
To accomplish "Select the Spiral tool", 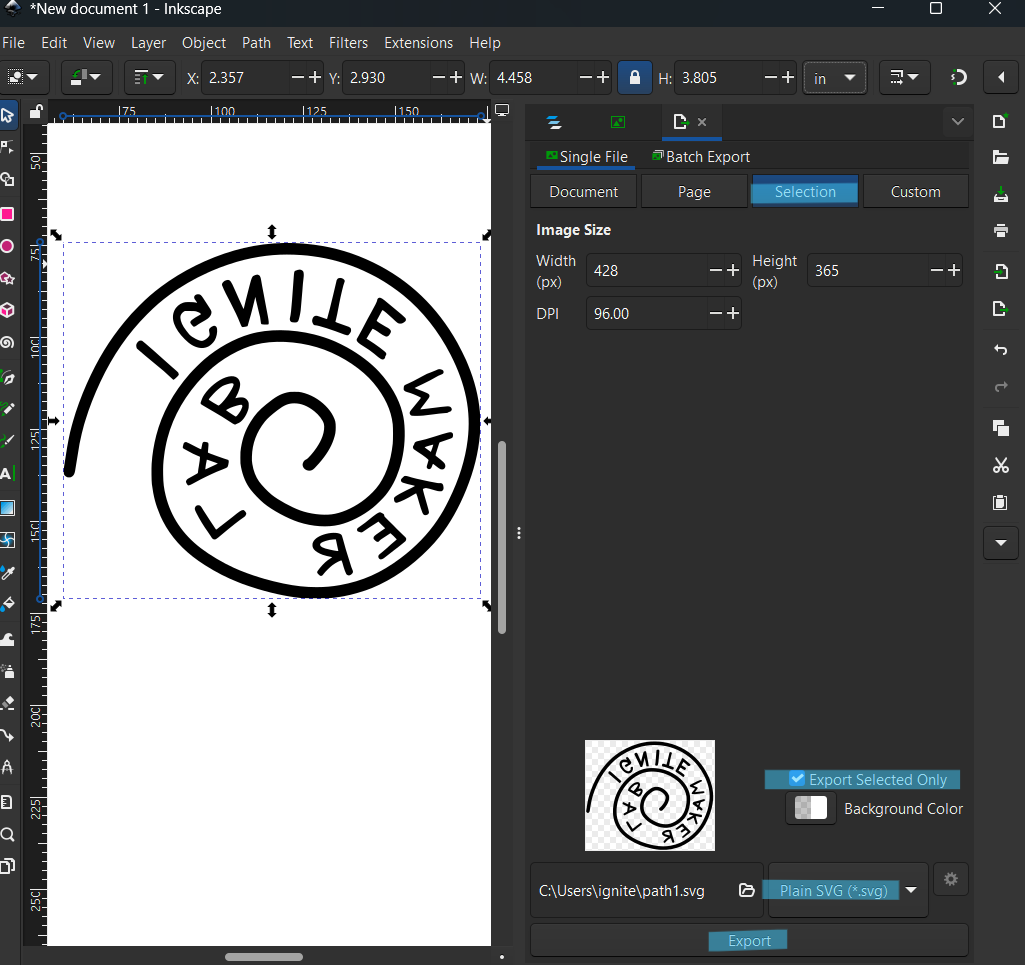I will click(x=8, y=343).
